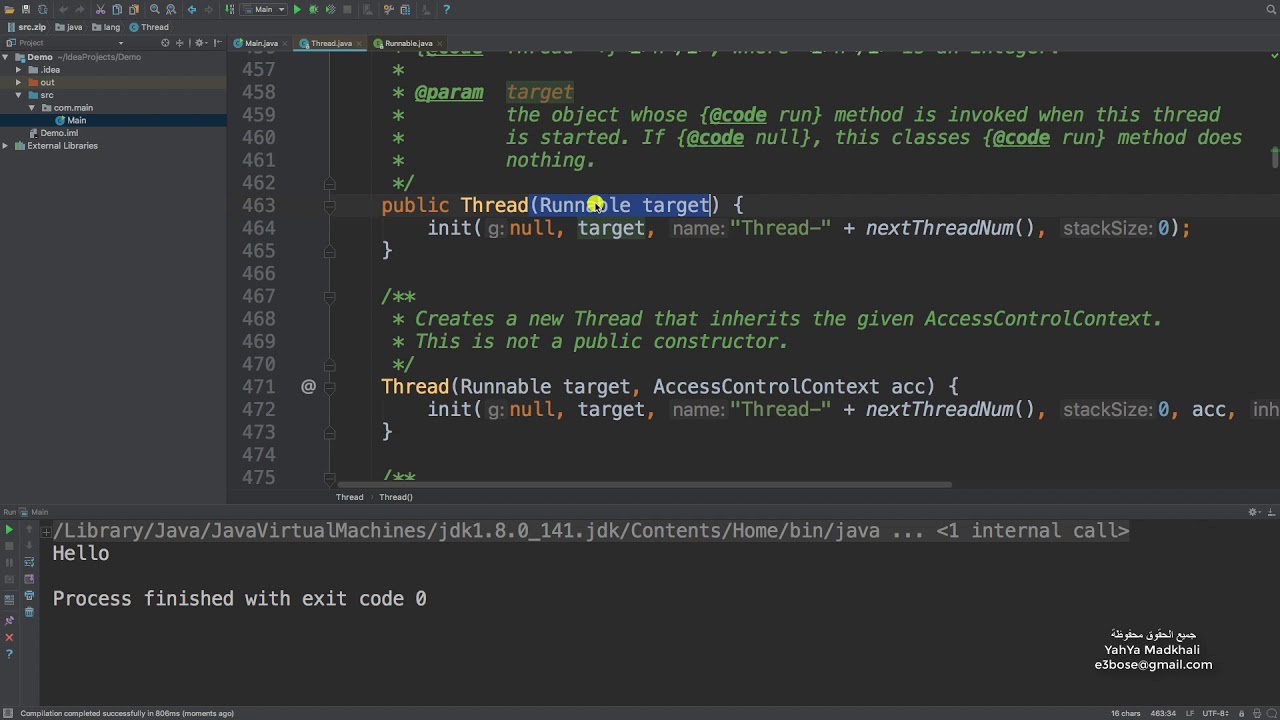Redo action in main toolbar
This screenshot has height=720, width=1280.
[x=79, y=9]
